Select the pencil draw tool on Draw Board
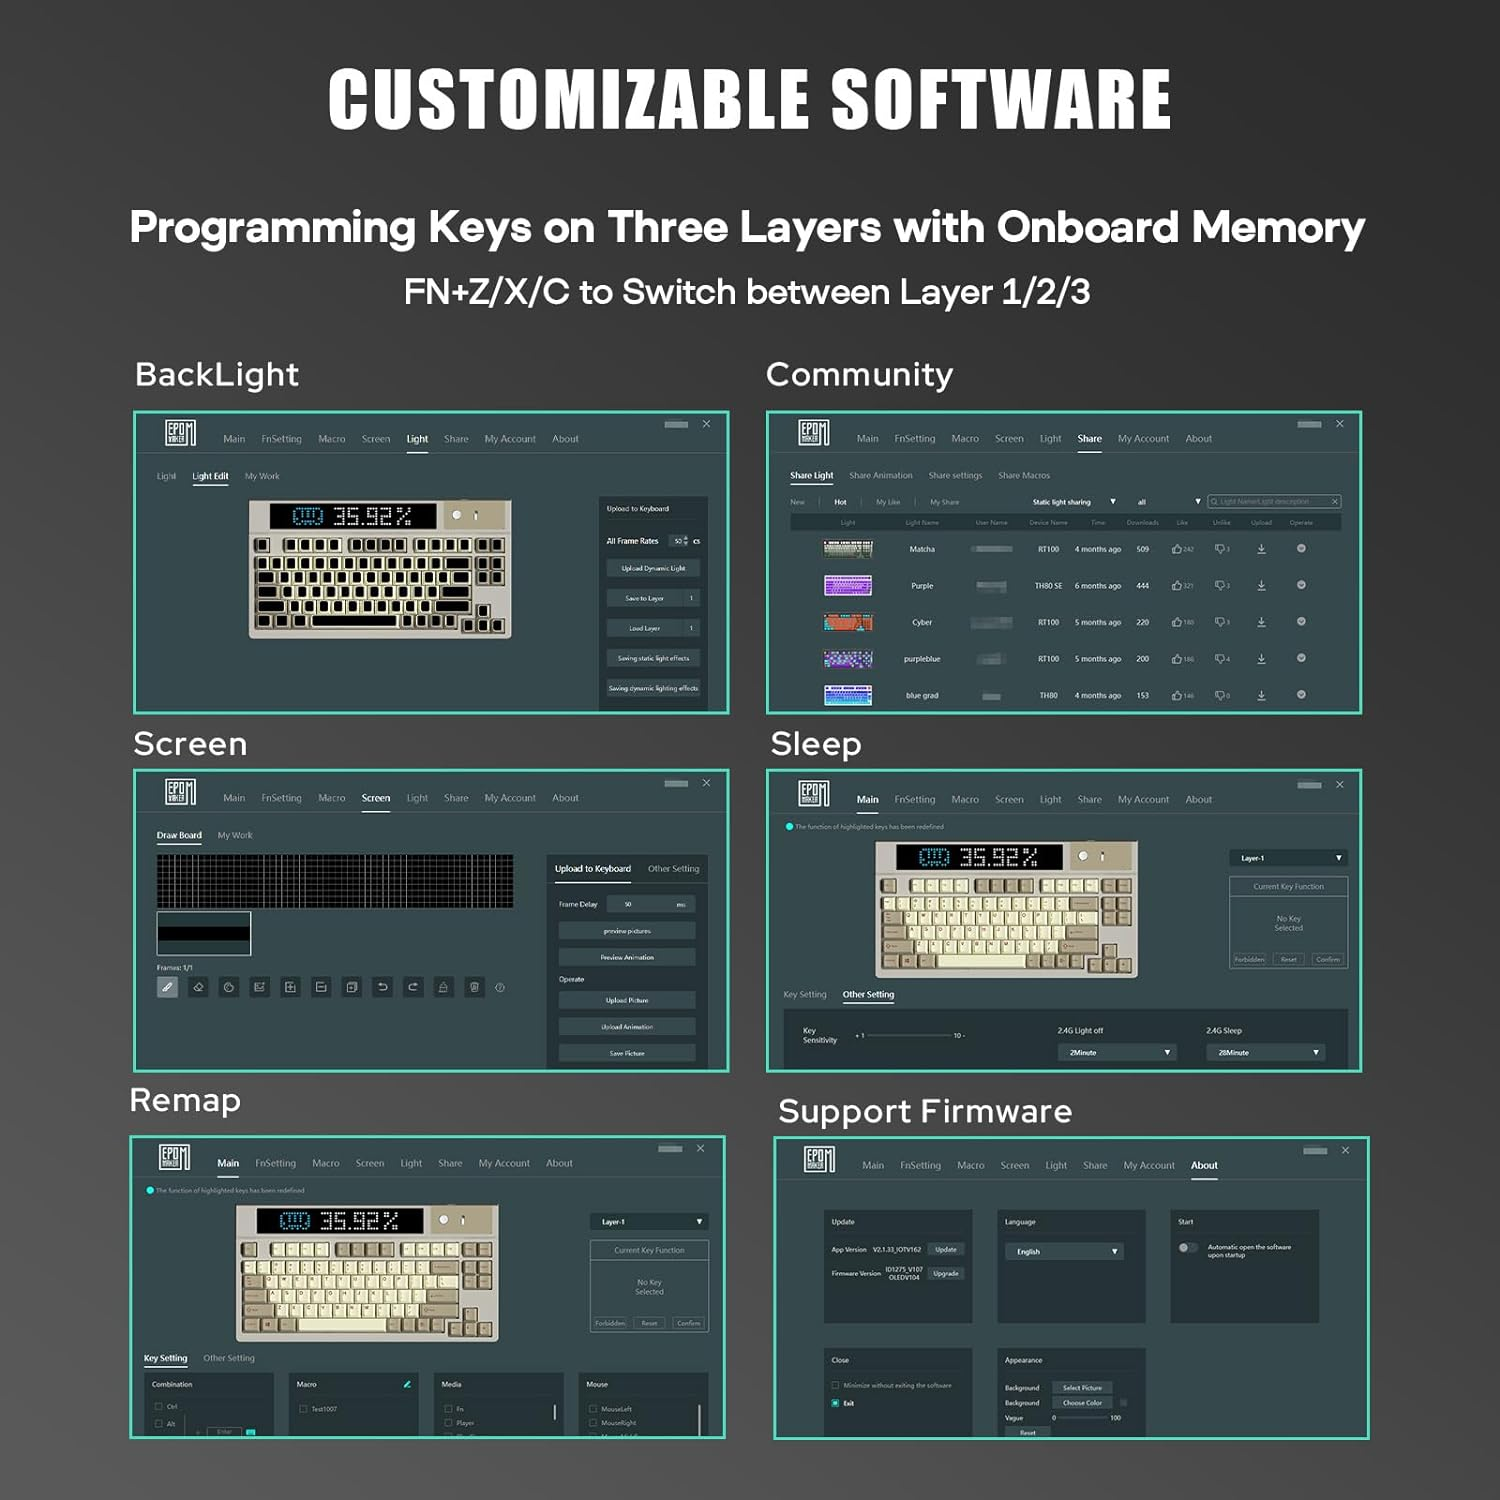 [167, 987]
